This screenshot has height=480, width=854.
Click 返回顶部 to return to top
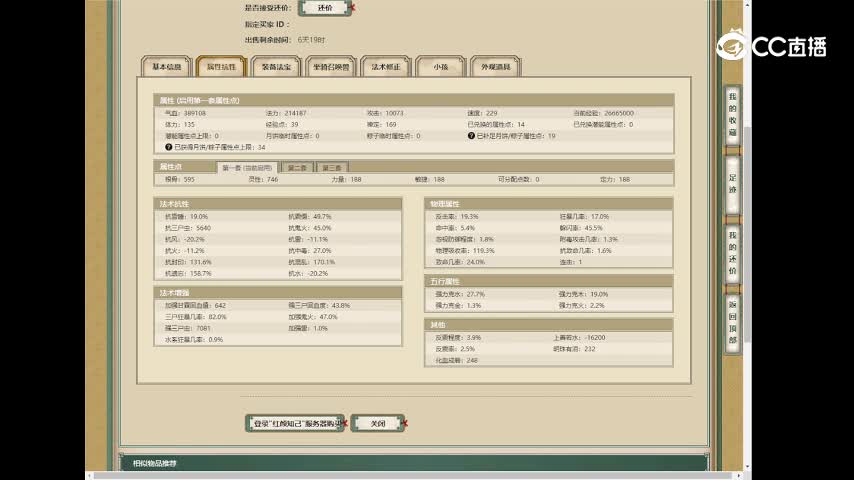click(x=732, y=322)
